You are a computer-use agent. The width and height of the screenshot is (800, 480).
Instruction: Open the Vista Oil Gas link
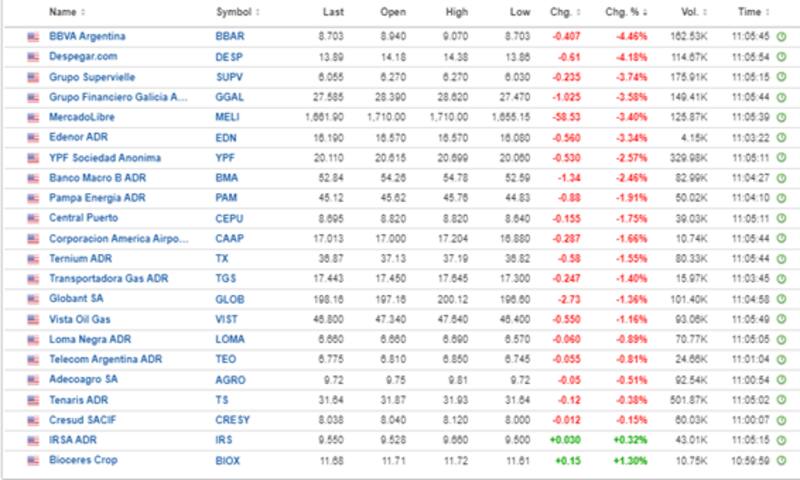(x=79, y=318)
